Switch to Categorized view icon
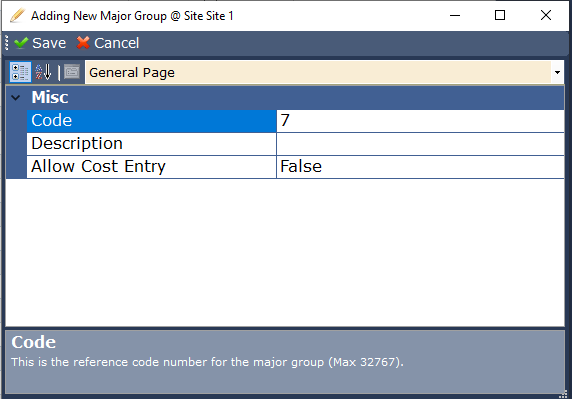This screenshot has width=572, height=399. point(20,72)
